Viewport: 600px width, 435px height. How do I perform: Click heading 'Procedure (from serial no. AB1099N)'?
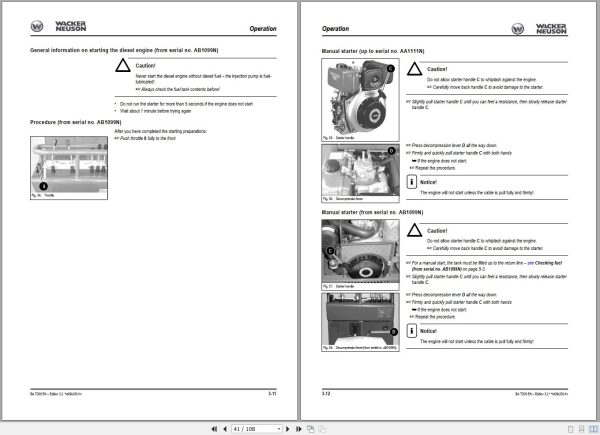tap(75, 122)
